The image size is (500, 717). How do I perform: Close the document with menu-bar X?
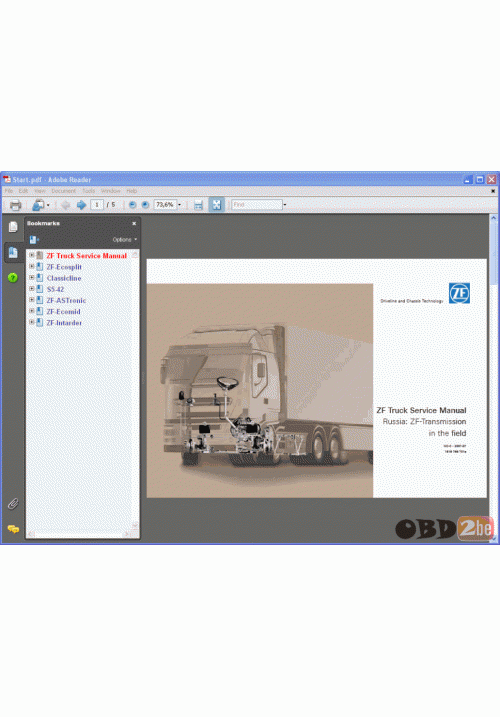pos(493,191)
